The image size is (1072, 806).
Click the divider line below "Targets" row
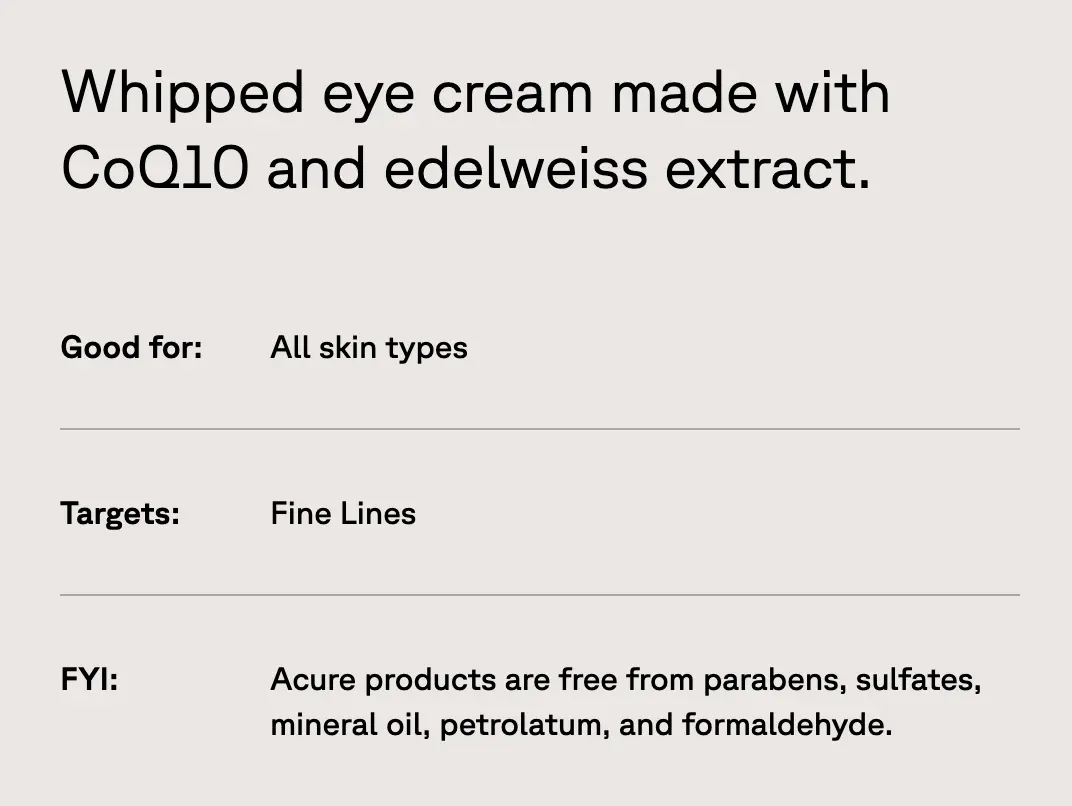540,595
